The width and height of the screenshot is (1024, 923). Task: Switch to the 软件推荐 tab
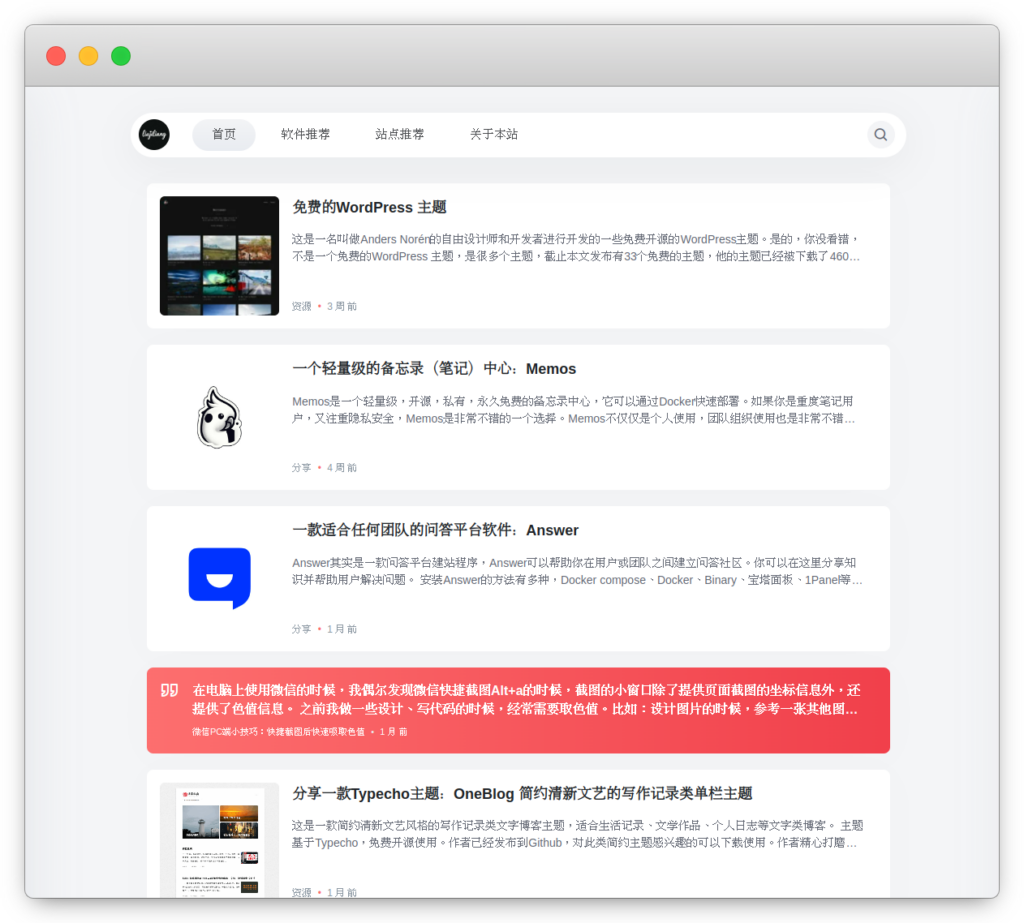305,134
